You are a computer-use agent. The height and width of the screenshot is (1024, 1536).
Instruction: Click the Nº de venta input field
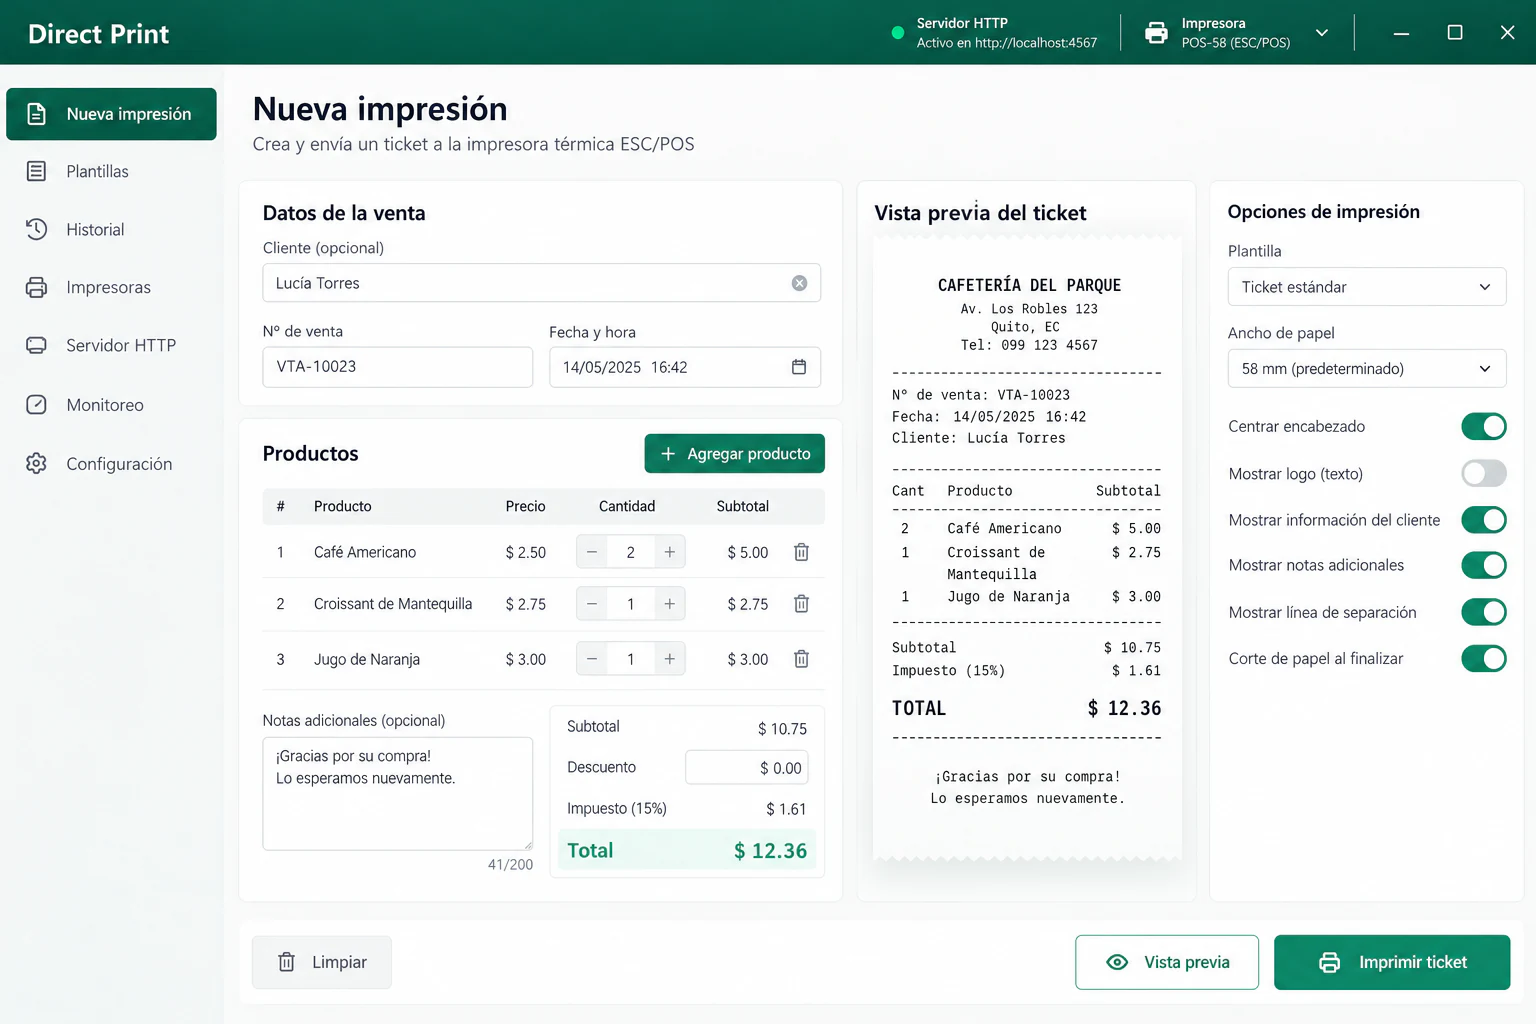tap(398, 367)
